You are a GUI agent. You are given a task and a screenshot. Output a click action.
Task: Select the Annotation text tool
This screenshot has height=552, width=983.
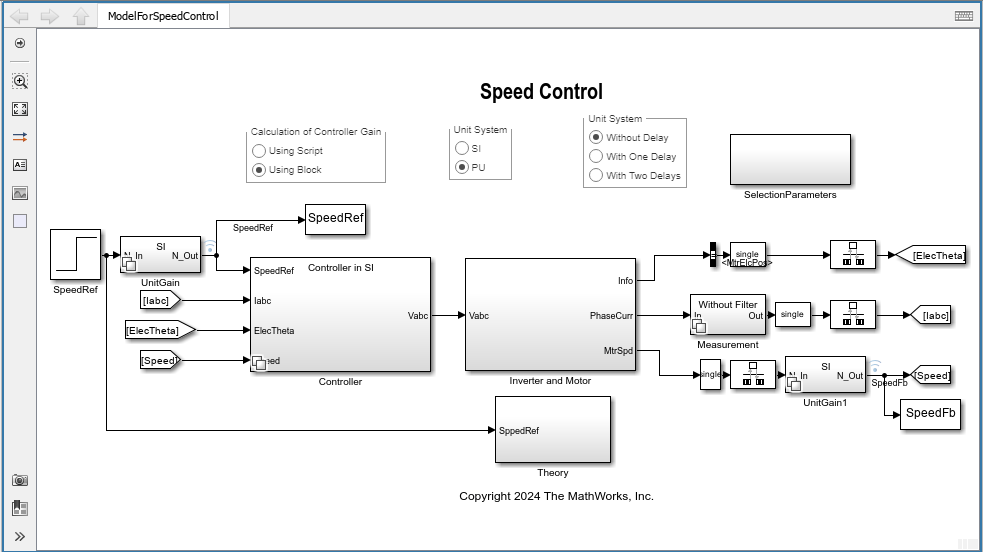coord(20,165)
